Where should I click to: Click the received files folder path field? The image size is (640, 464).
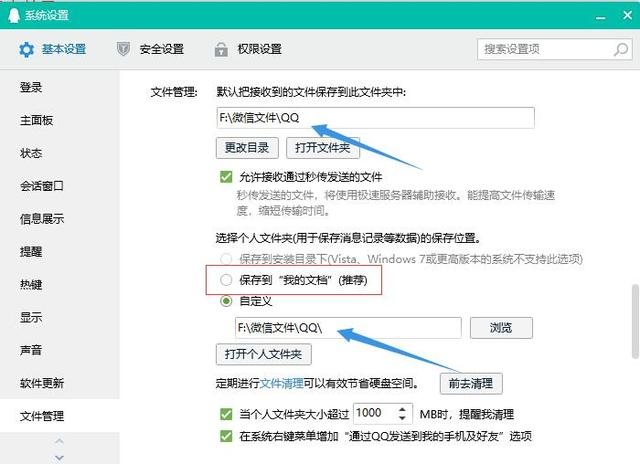(x=376, y=118)
